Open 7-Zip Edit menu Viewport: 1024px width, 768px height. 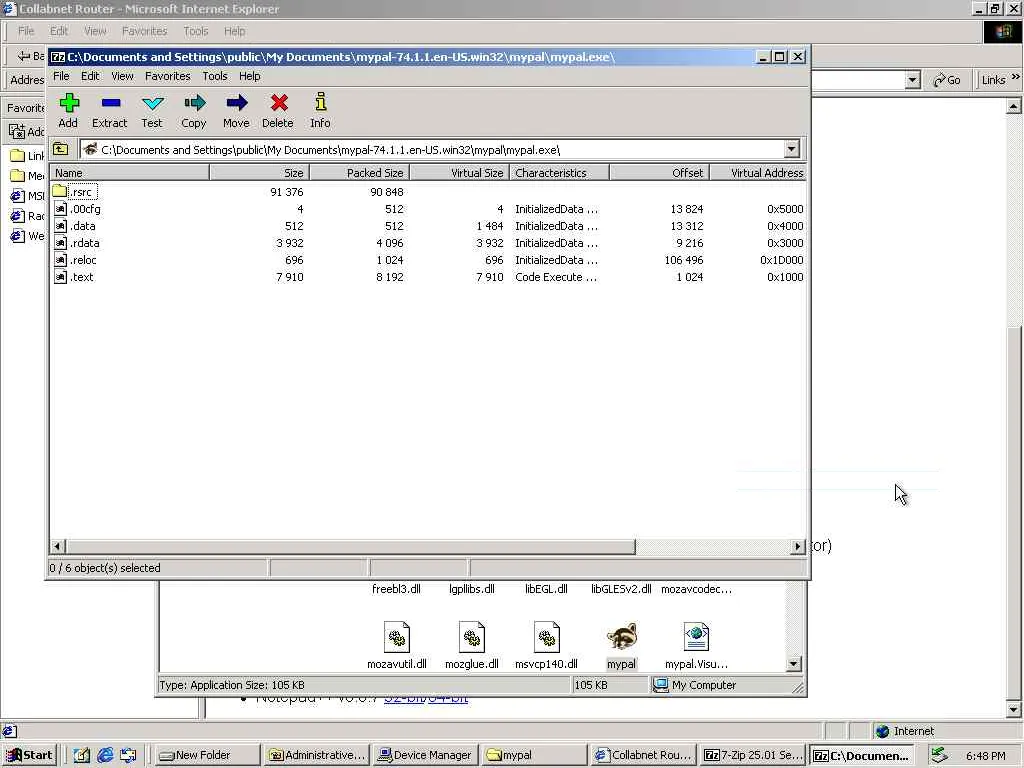point(90,76)
